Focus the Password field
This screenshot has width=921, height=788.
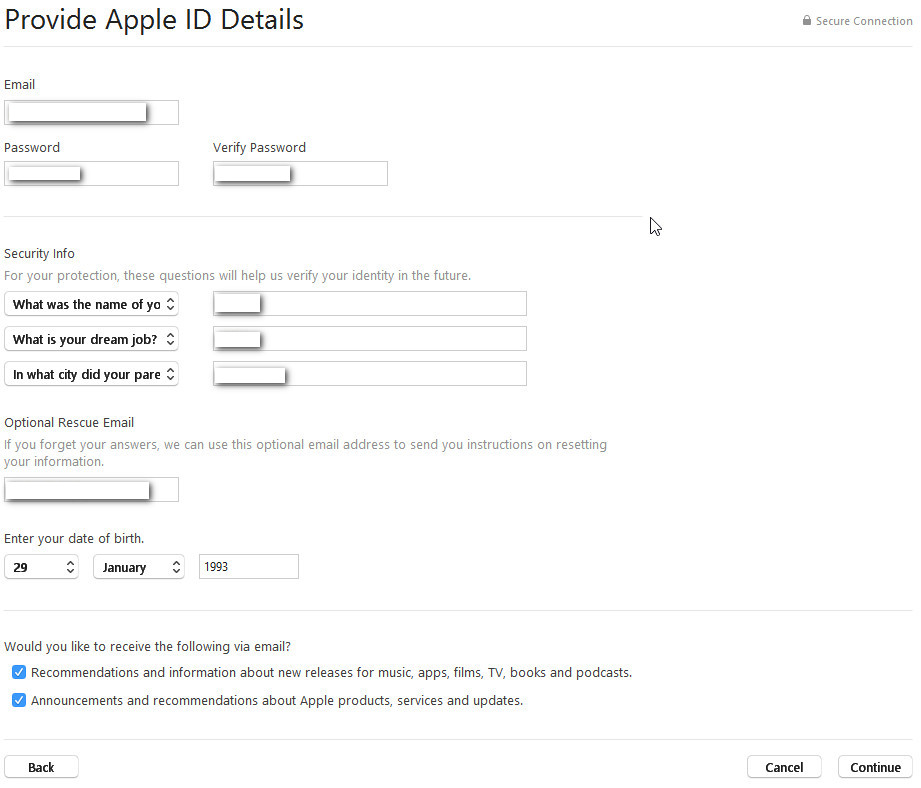point(91,174)
